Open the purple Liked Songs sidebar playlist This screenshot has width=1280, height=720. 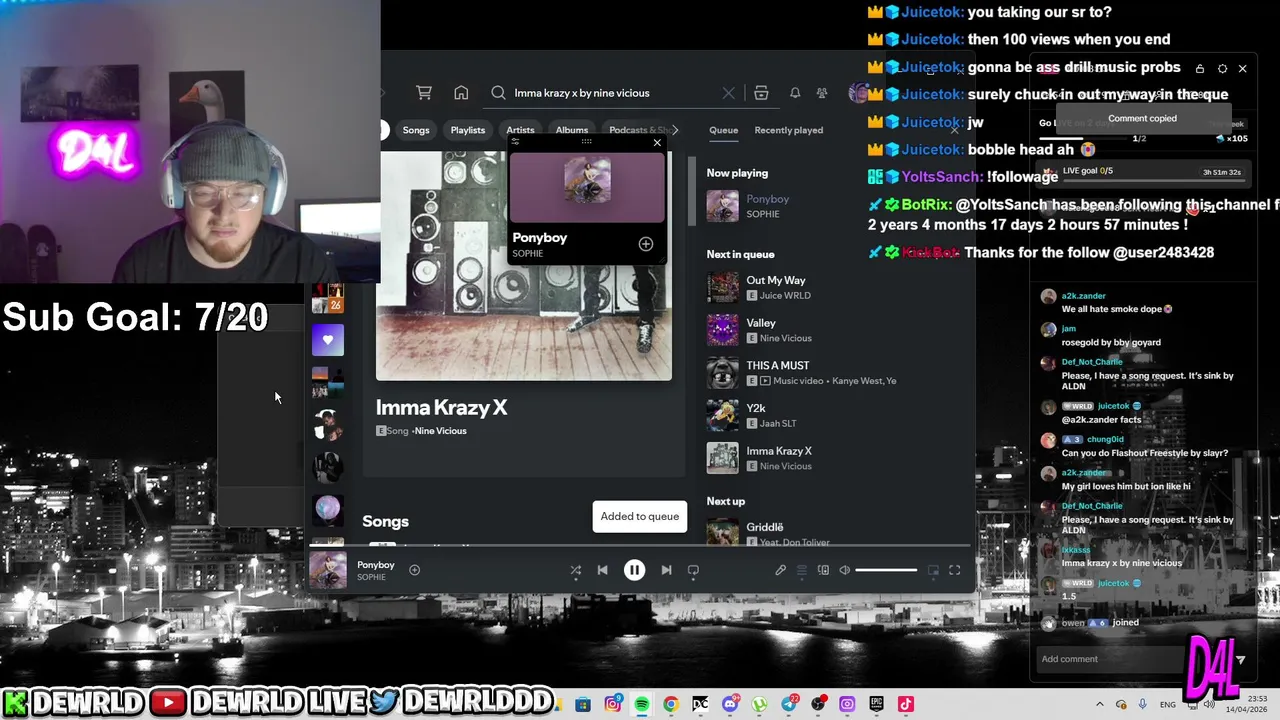[327, 340]
